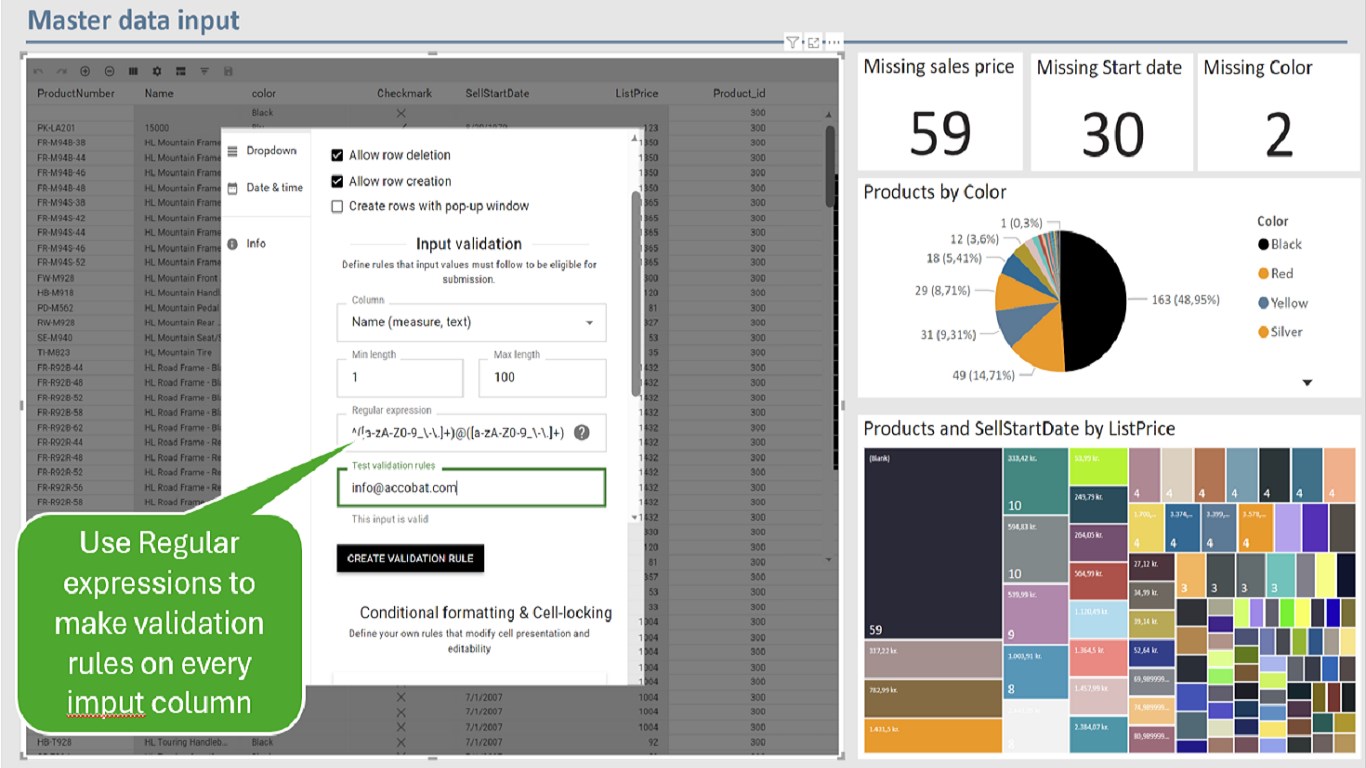
Task: Click the Black legend marker
Action: click(1263, 245)
